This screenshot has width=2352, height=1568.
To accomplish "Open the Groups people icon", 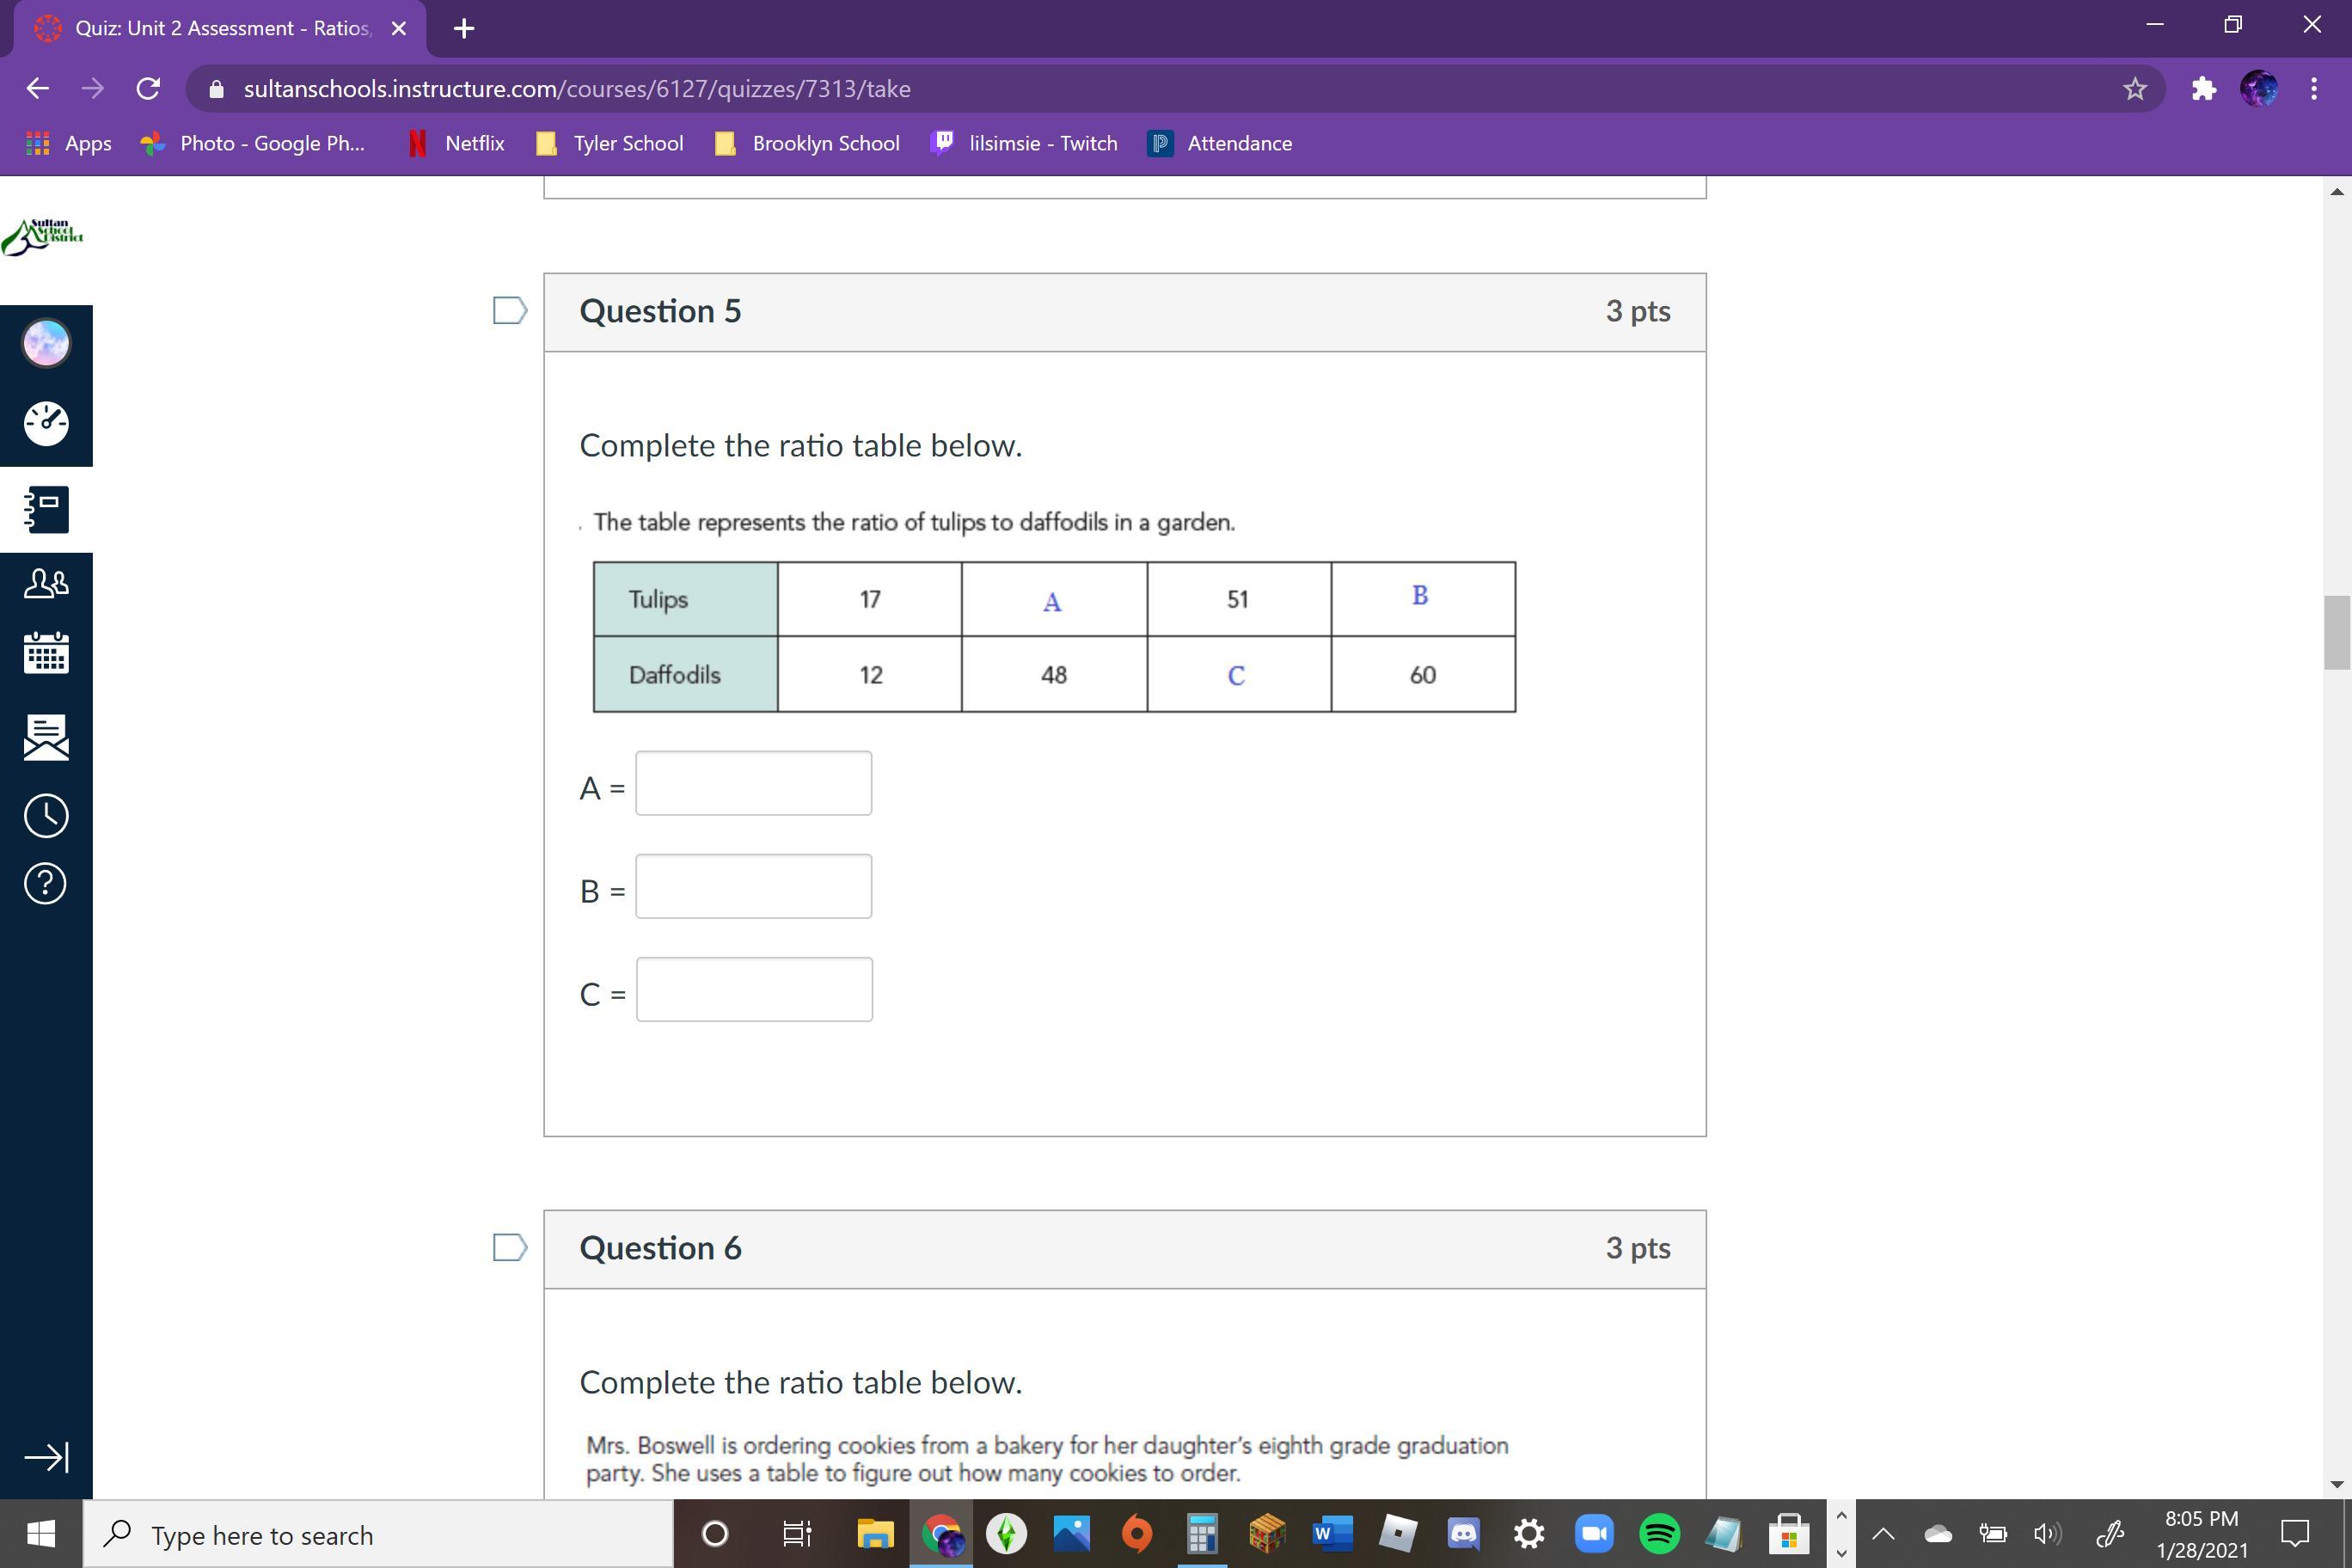I will click(x=46, y=583).
